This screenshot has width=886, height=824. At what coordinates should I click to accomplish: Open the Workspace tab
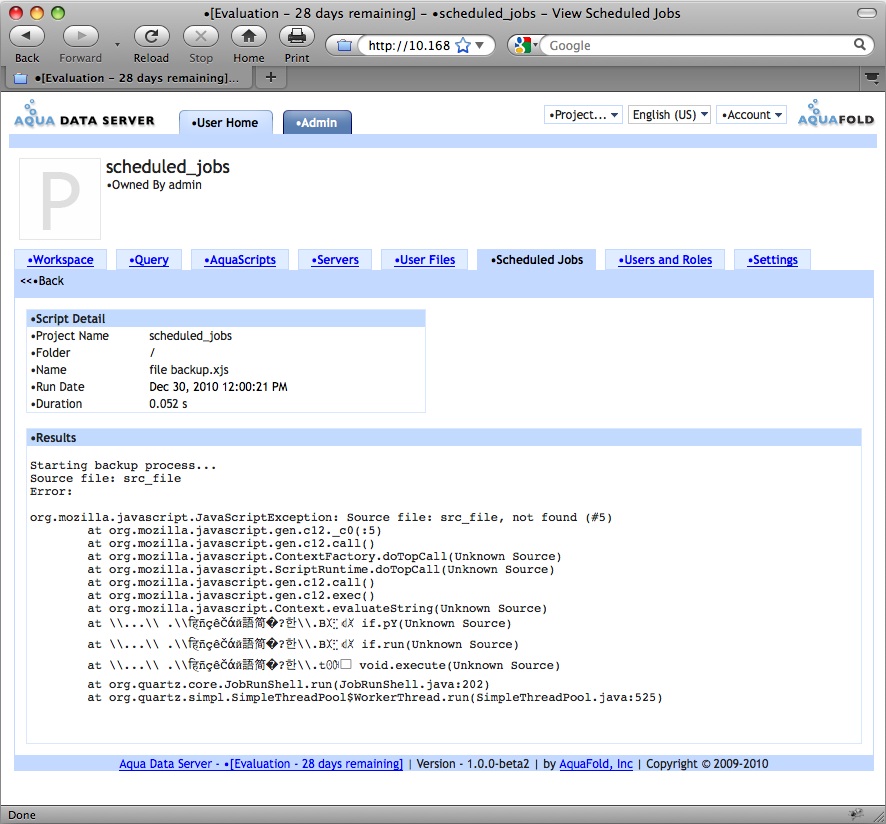60,260
